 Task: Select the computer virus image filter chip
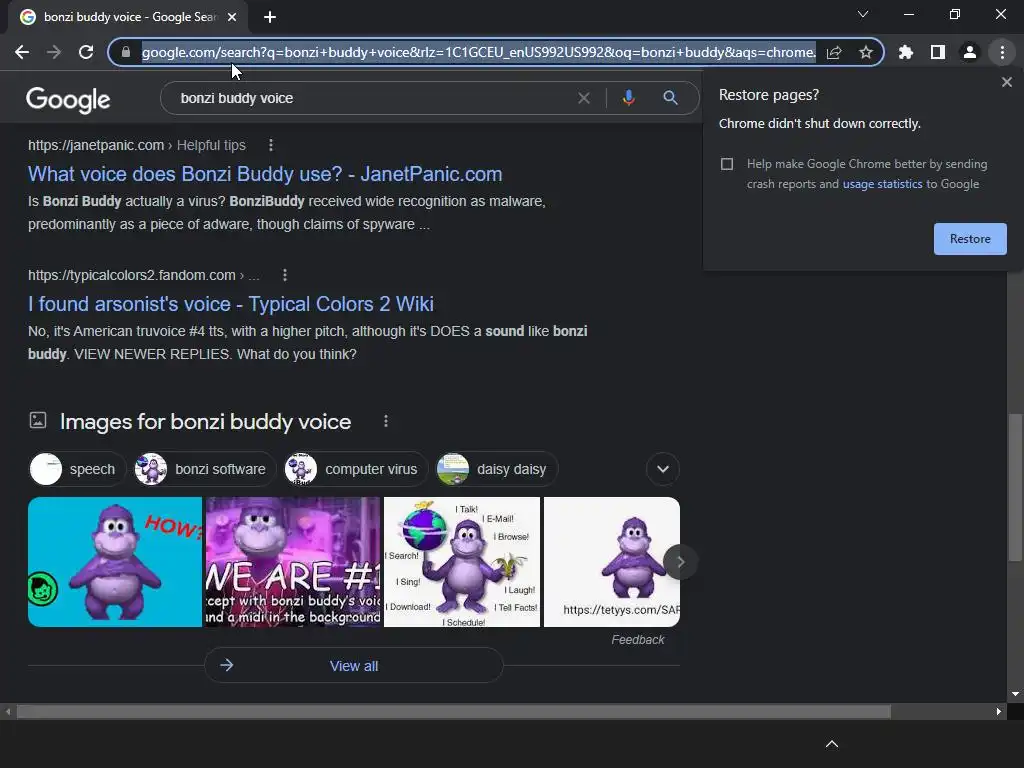[355, 469]
